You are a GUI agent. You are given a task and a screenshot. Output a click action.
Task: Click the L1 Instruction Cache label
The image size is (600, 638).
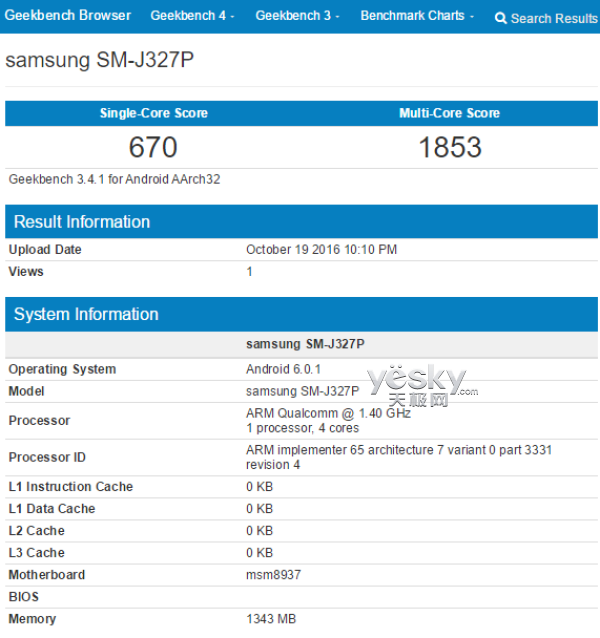coord(71,487)
